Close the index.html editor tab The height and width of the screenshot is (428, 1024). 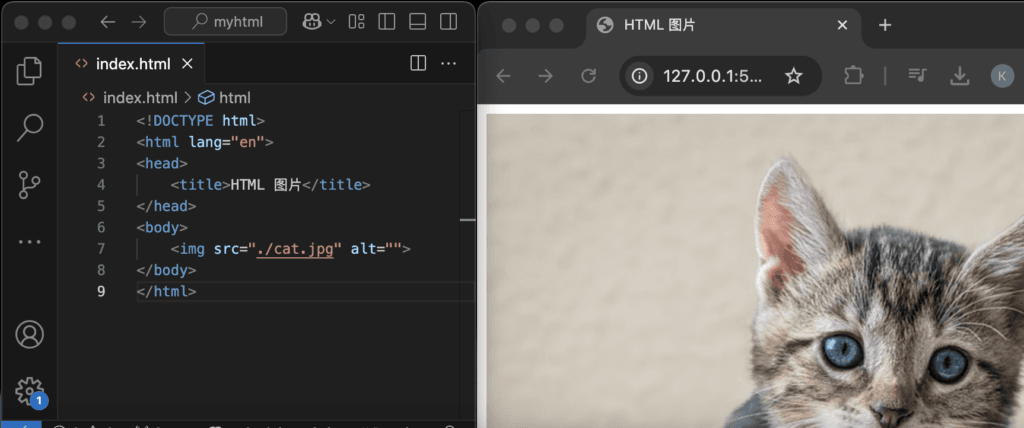click(187, 63)
